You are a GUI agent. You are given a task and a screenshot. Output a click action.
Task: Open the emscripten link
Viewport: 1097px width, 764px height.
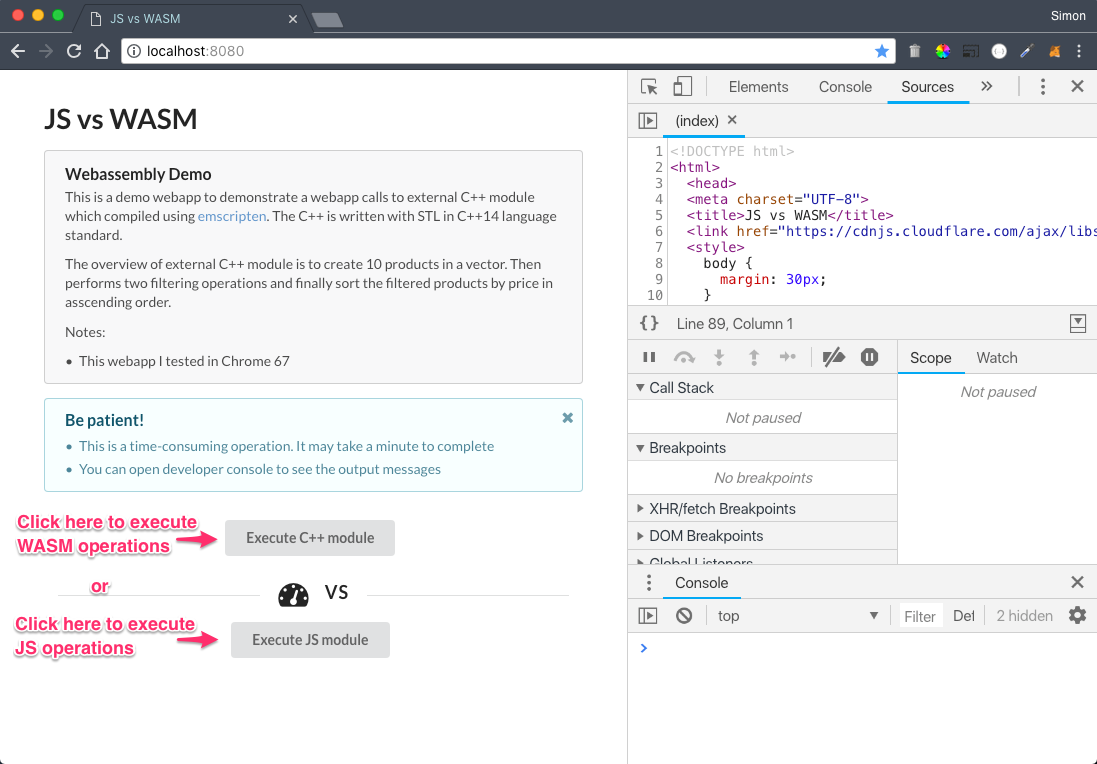point(231,215)
